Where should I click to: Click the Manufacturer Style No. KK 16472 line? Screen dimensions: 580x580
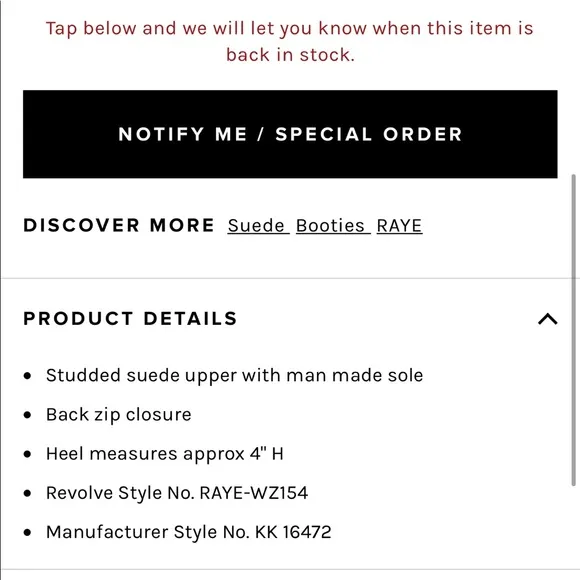(189, 532)
